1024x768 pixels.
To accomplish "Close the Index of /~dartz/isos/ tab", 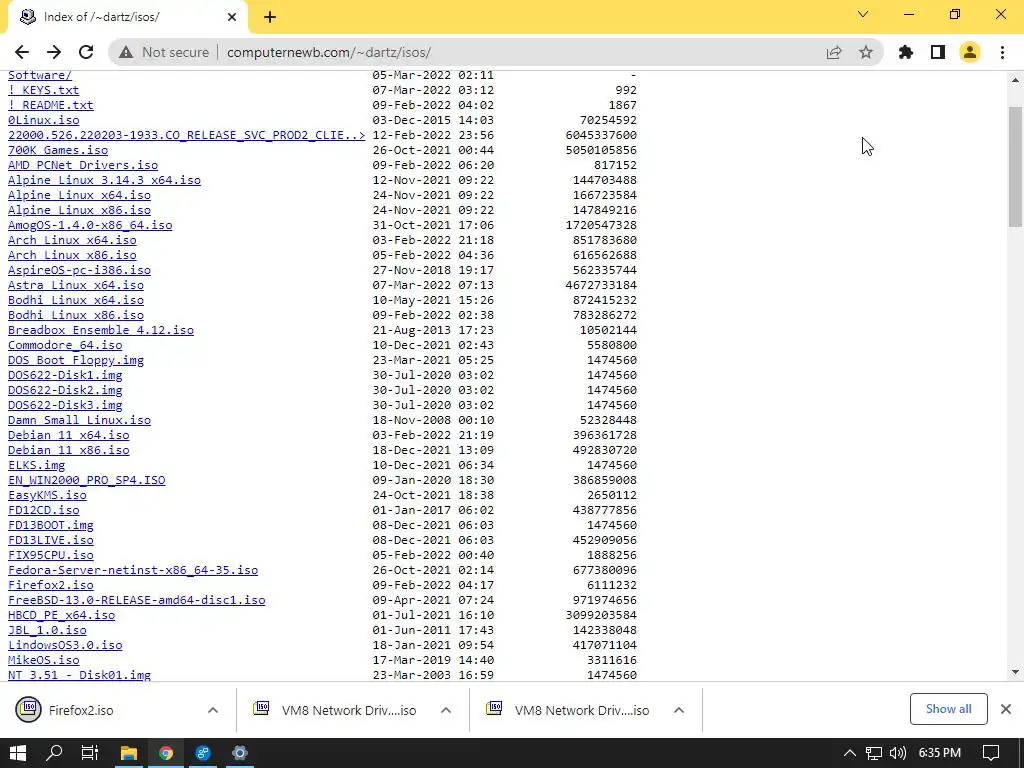I will pyautogui.click(x=232, y=17).
